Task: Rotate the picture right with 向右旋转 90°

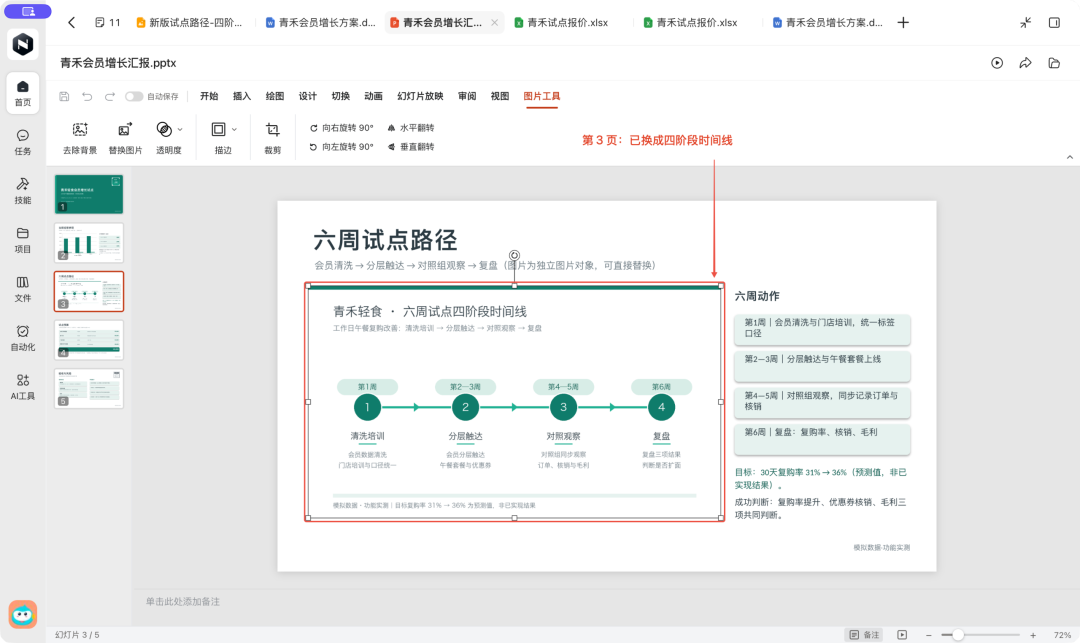Action: click(x=342, y=128)
